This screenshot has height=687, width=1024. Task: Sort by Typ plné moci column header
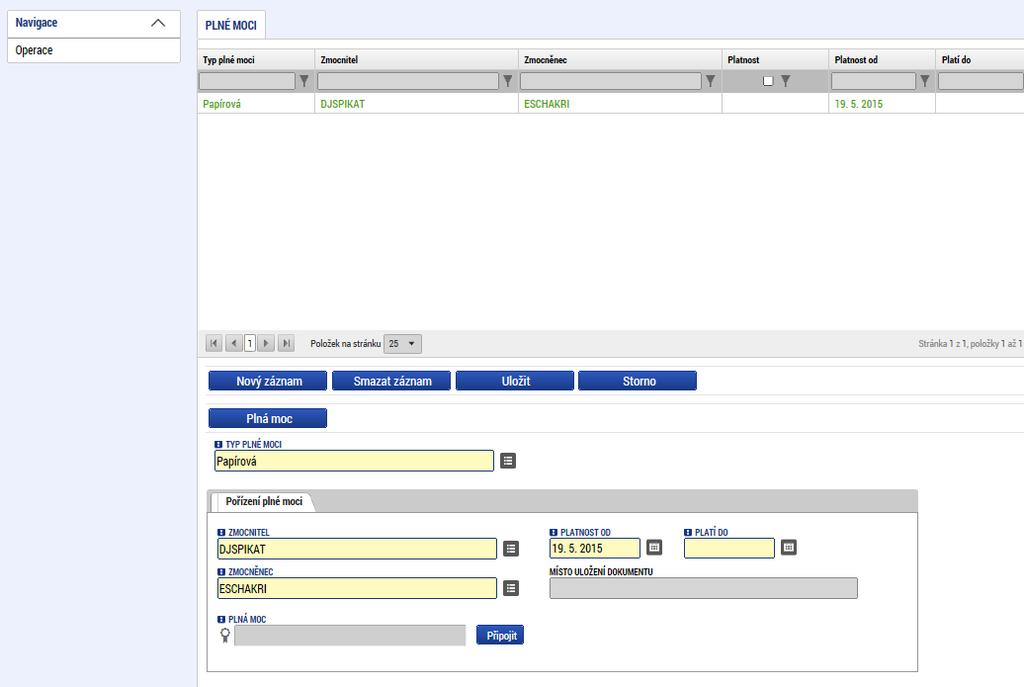(256, 59)
